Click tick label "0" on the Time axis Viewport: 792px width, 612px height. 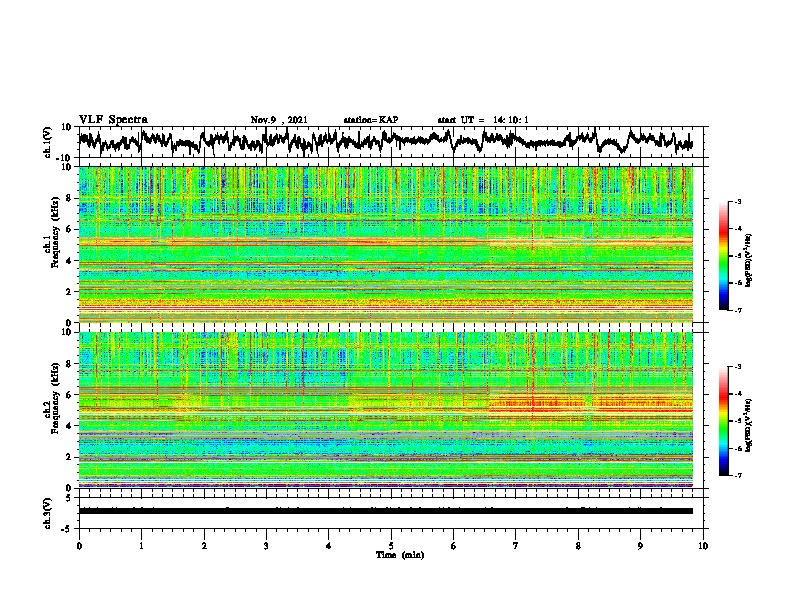tap(79, 546)
